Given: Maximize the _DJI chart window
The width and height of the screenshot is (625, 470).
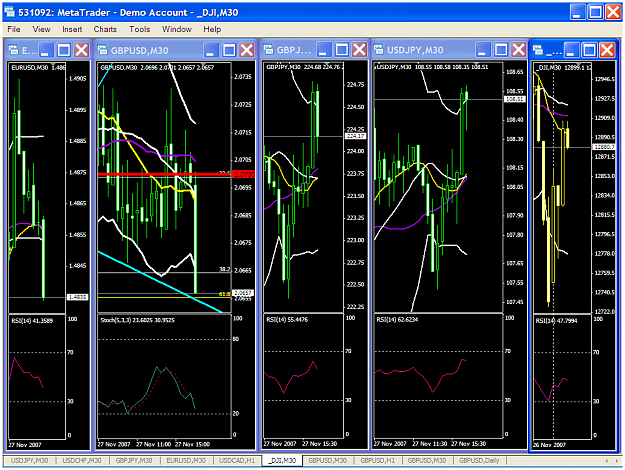Looking at the screenshot, I should click(590, 50).
